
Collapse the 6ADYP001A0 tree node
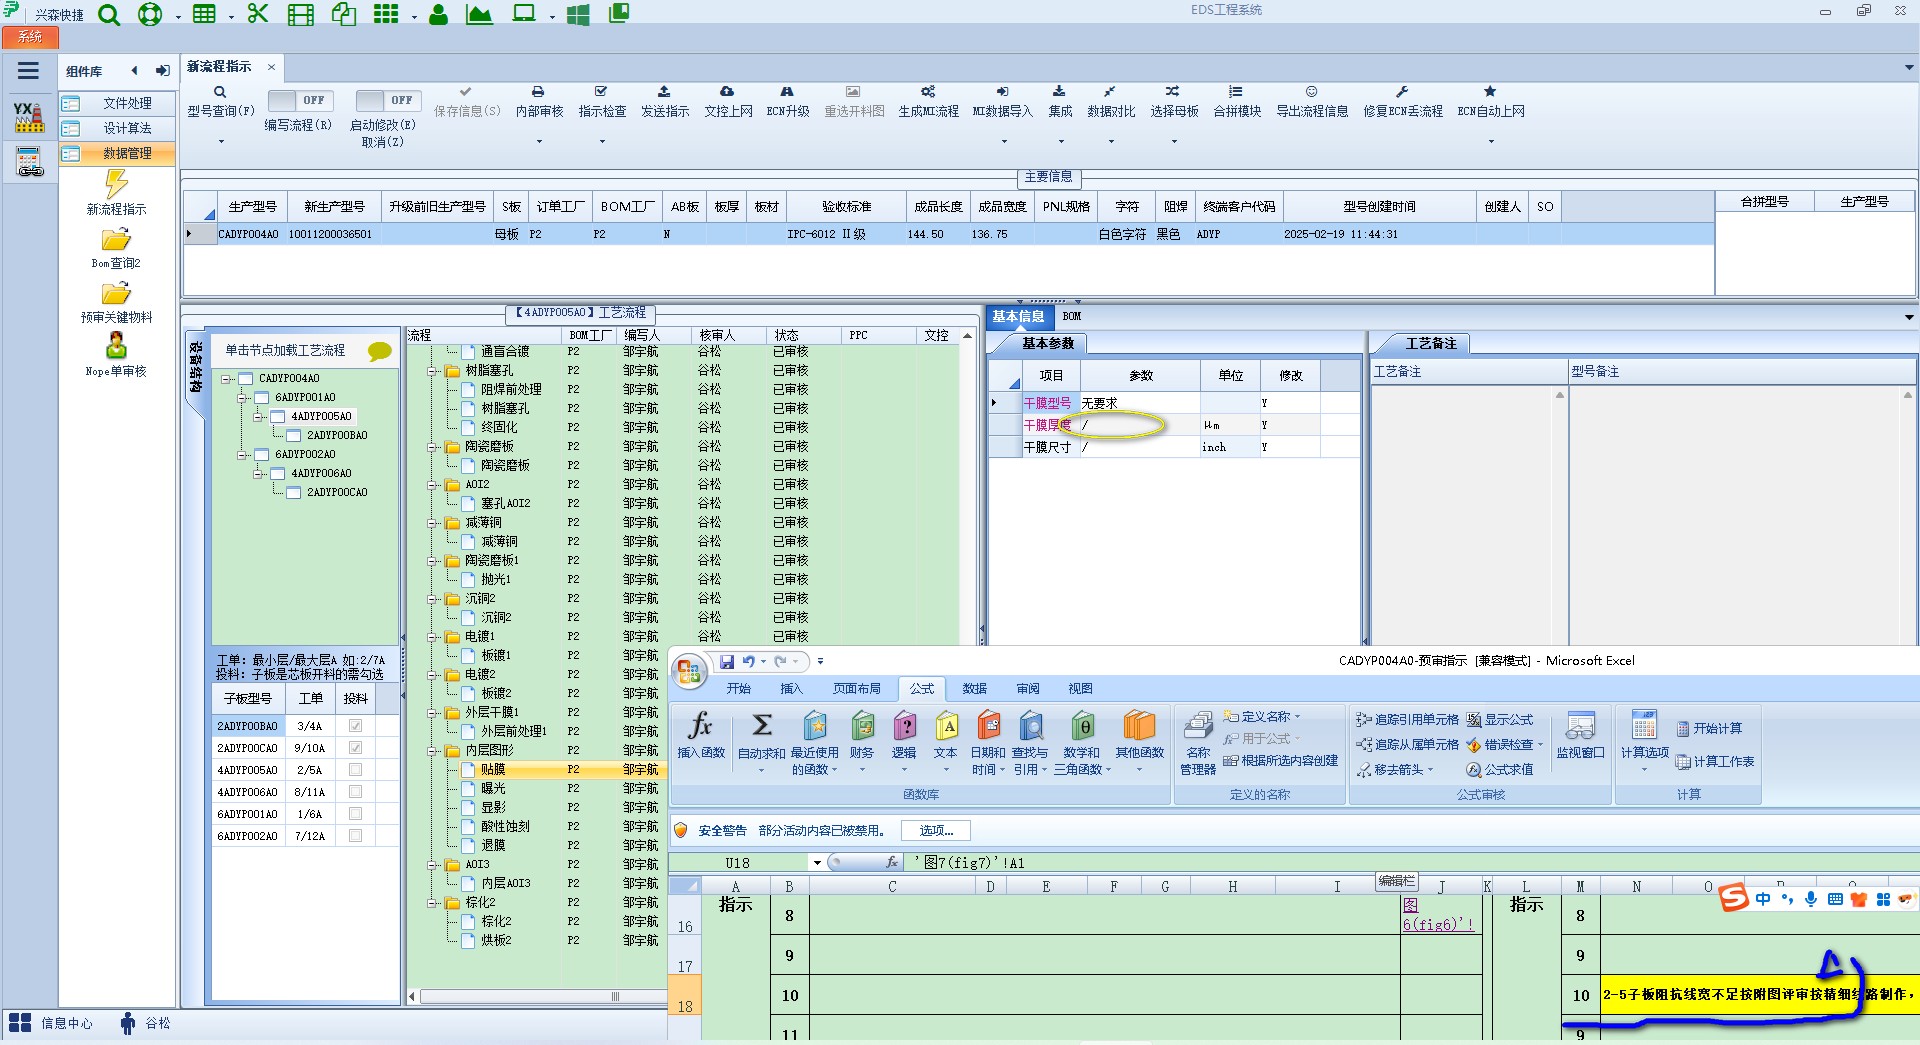pos(242,398)
